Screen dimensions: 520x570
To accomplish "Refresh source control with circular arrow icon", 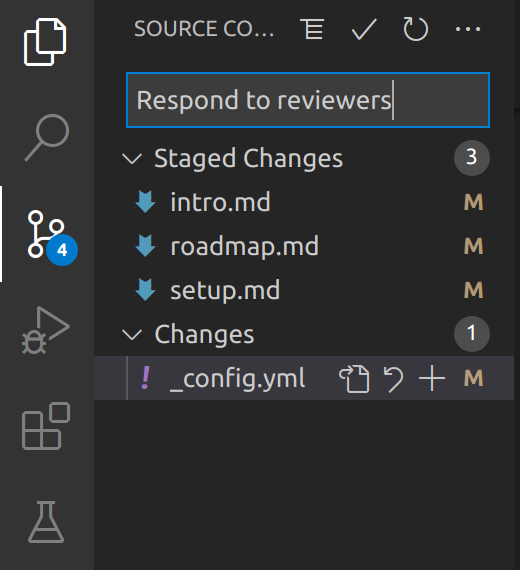I will click(416, 29).
